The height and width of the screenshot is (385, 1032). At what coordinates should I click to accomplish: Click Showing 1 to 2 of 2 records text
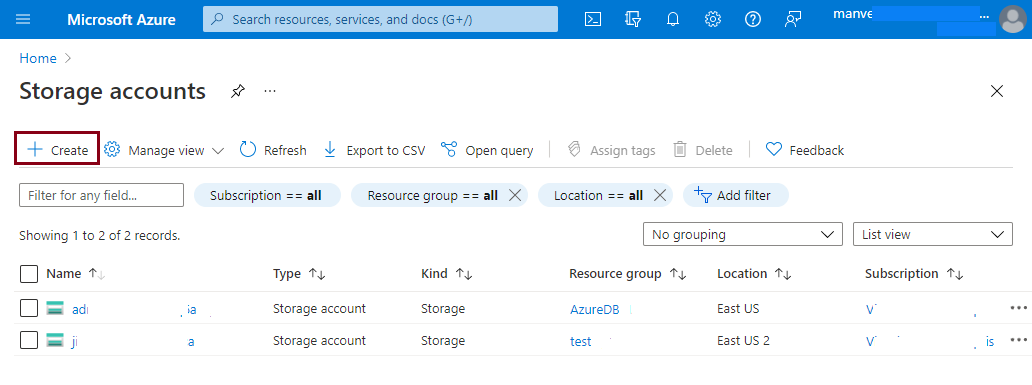click(x=99, y=235)
